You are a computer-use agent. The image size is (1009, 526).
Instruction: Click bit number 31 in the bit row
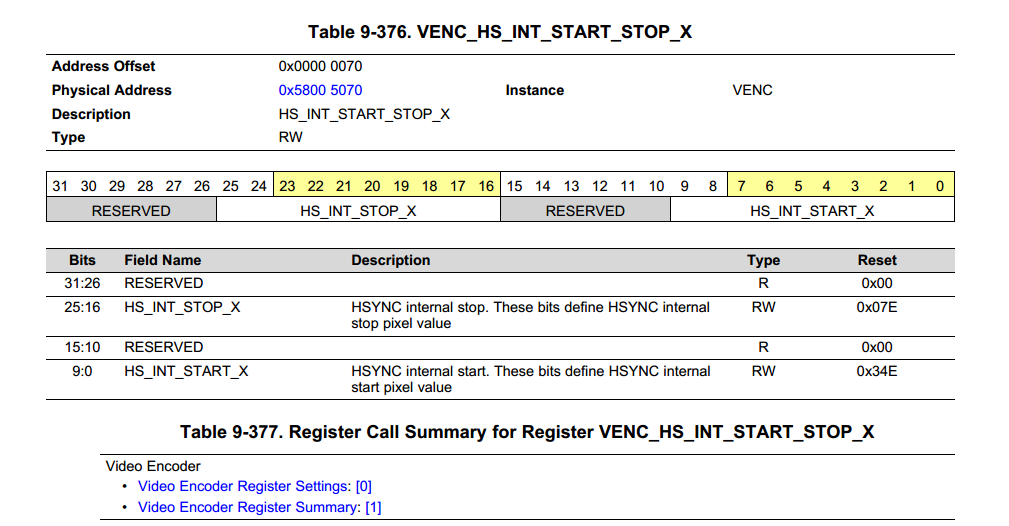60,186
